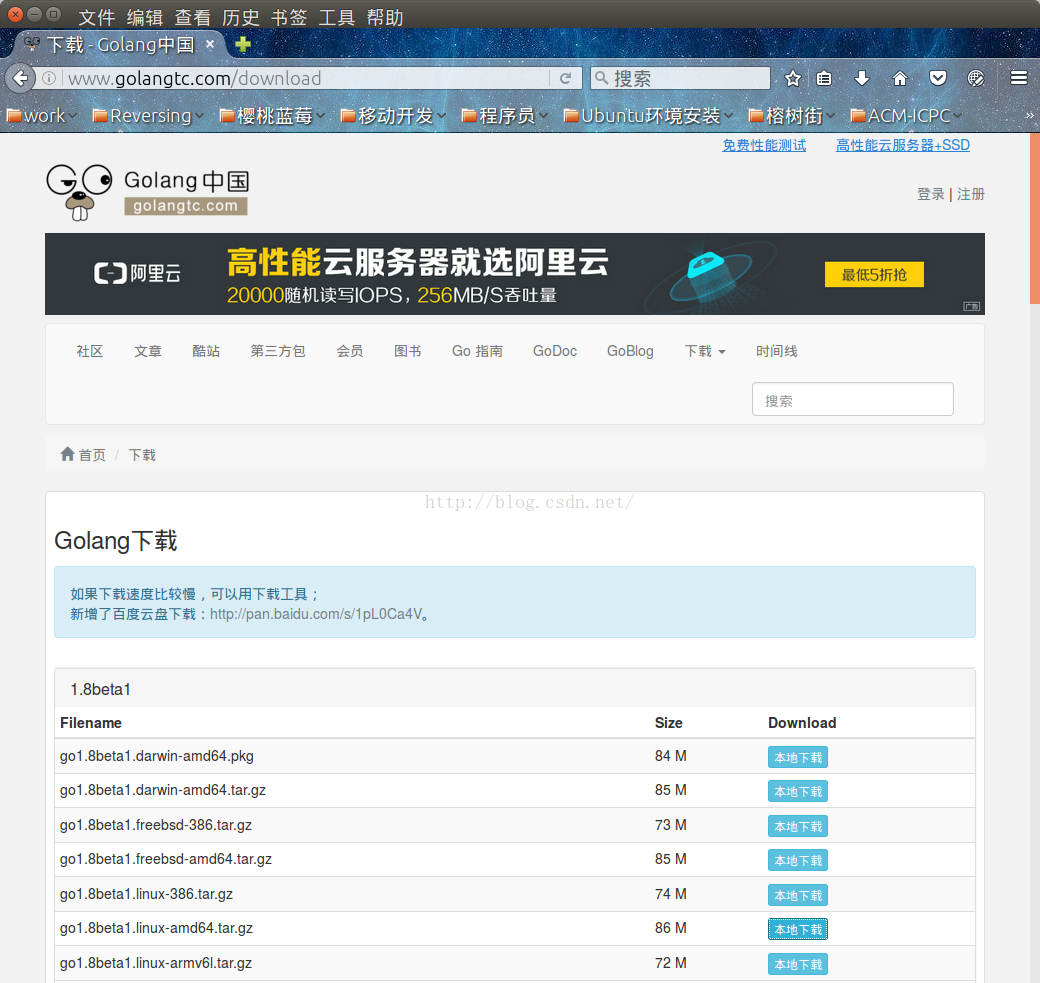
Task: Open the GoBlog nav link
Action: coord(630,351)
